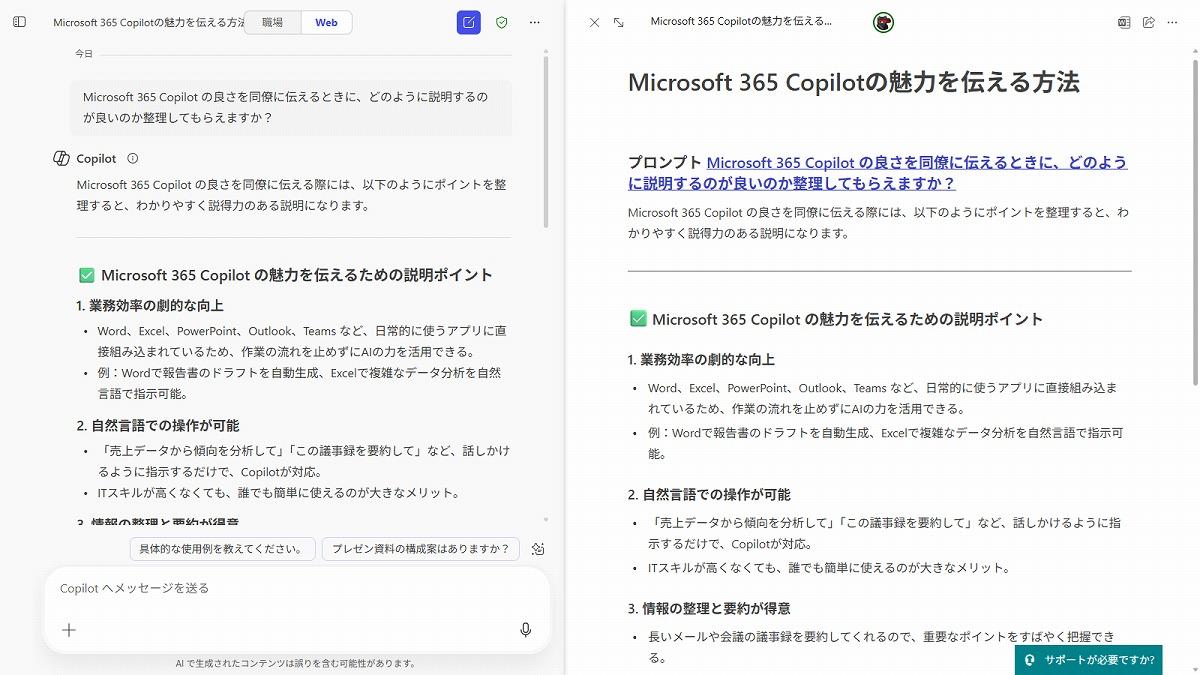Expand the page panel to full screen
Screen dimensions: 1200x675
pyautogui.click(x=618, y=22)
